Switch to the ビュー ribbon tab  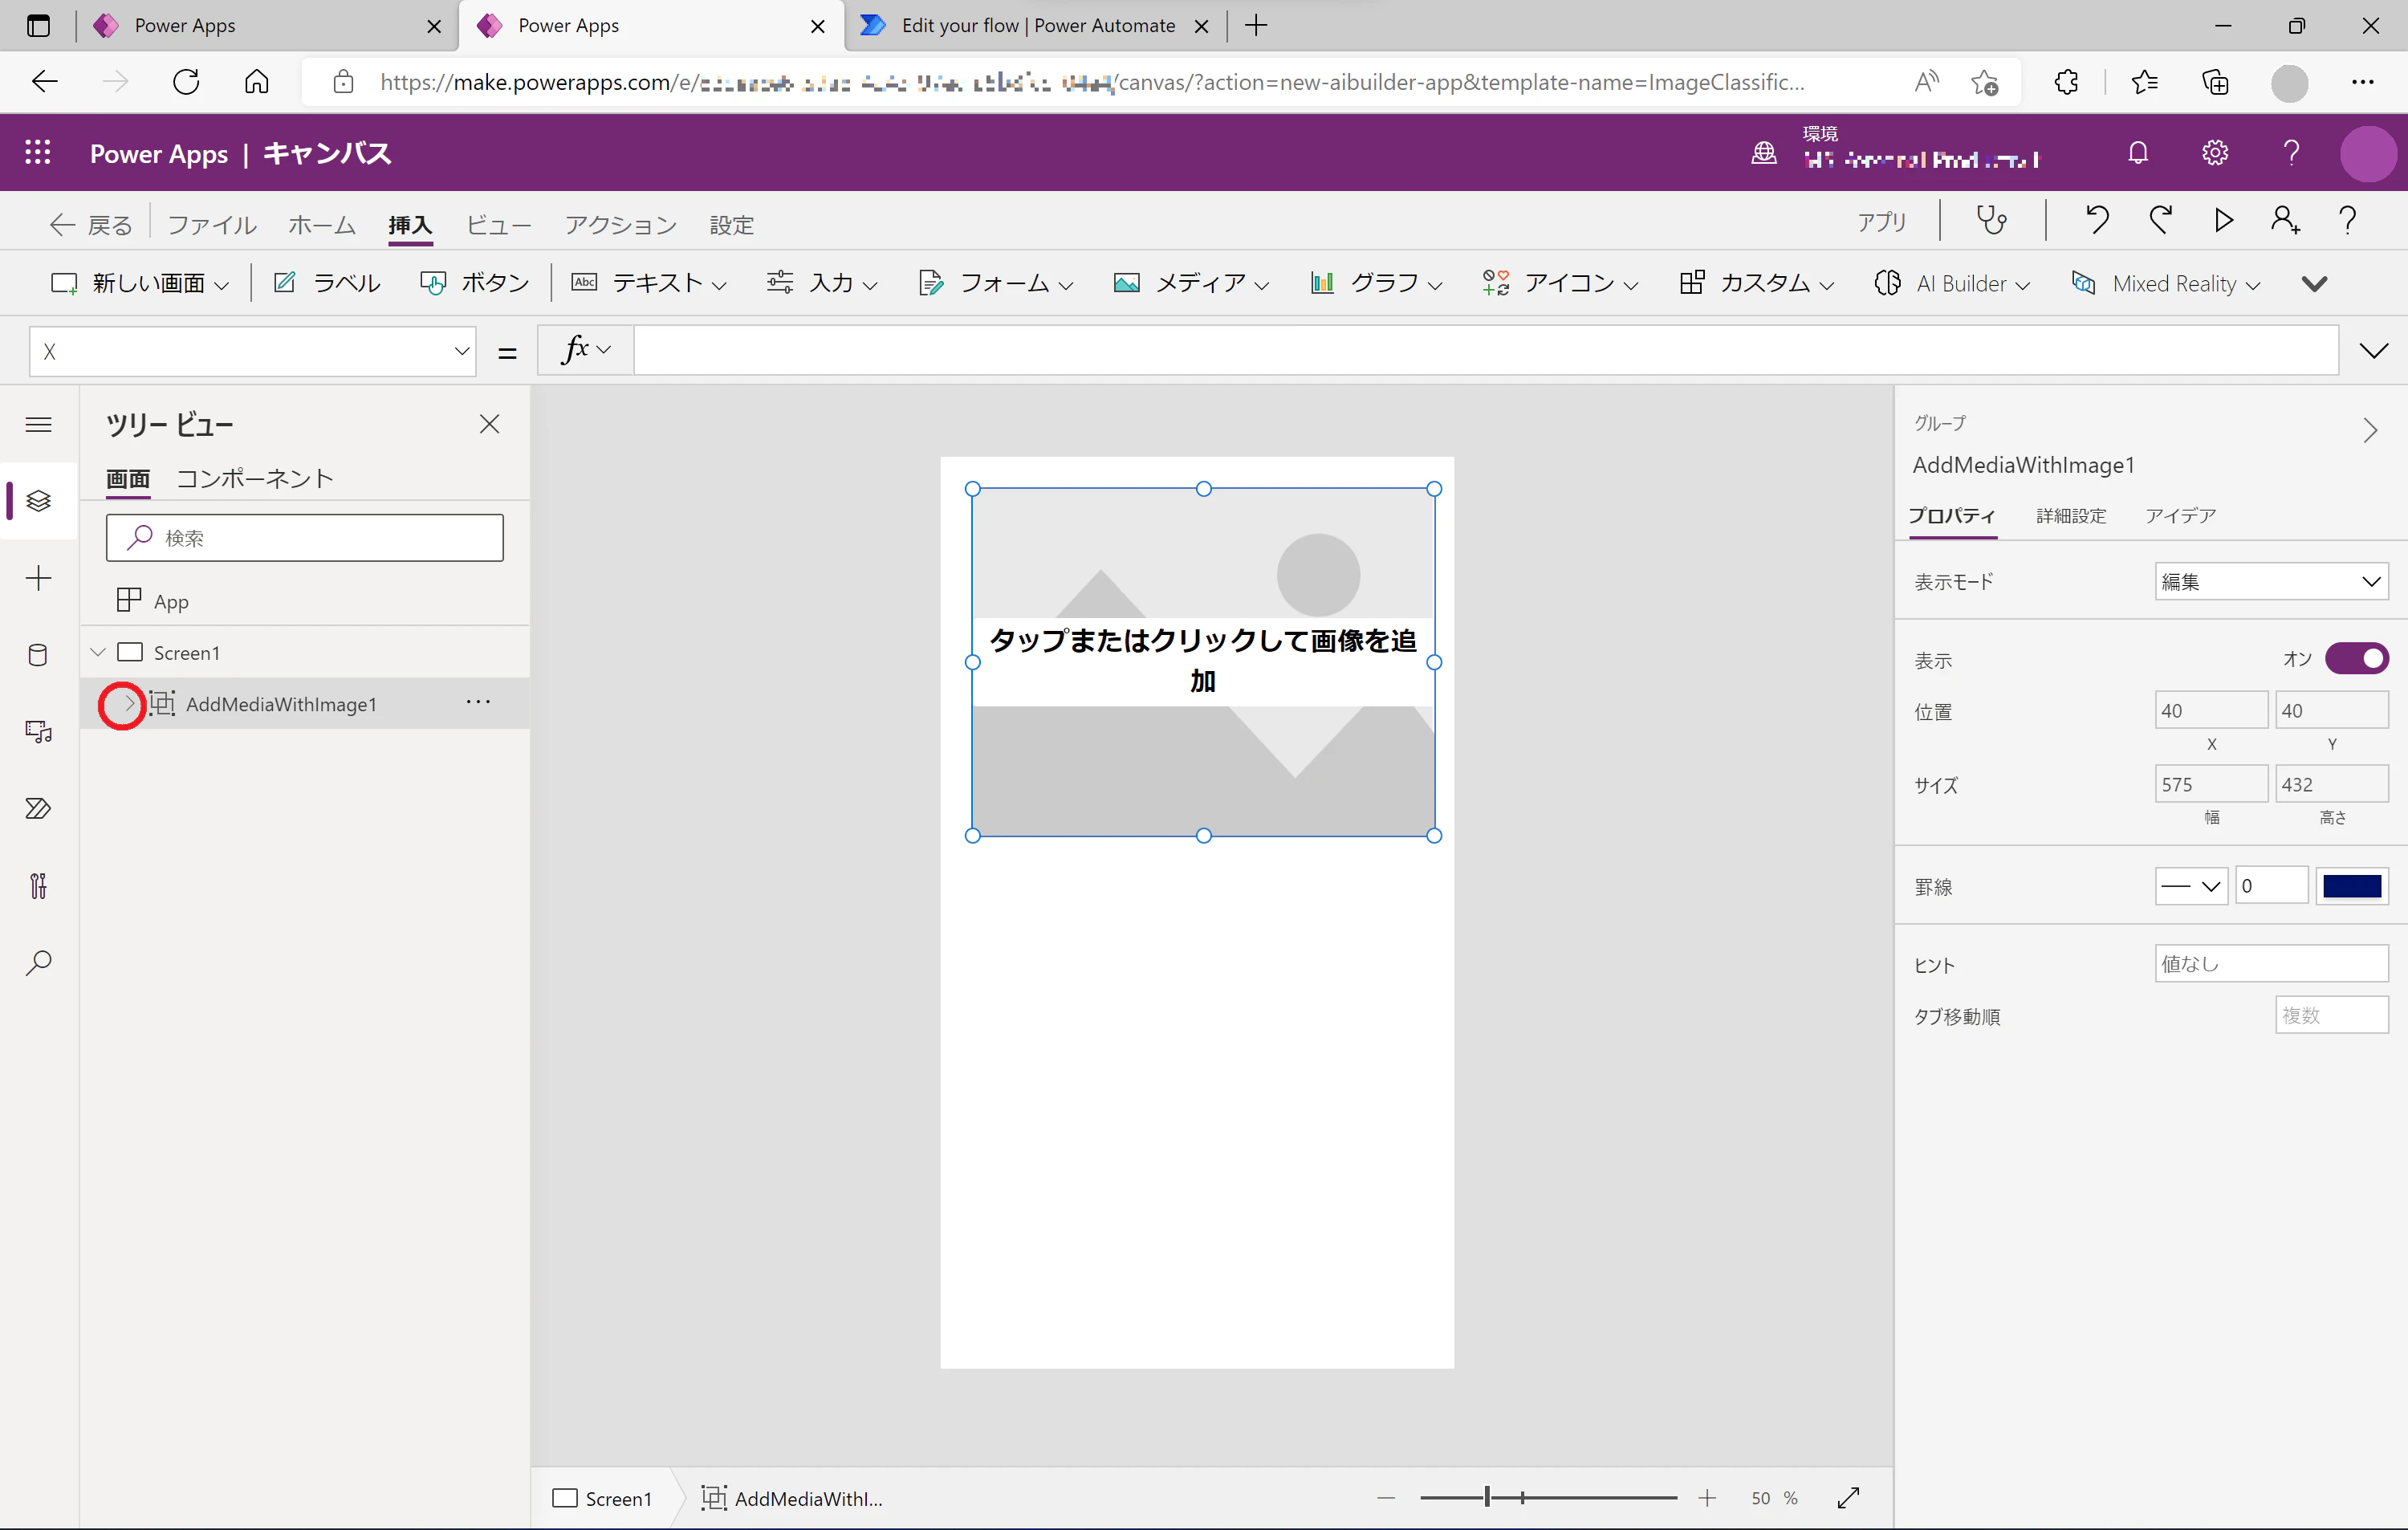click(x=499, y=225)
